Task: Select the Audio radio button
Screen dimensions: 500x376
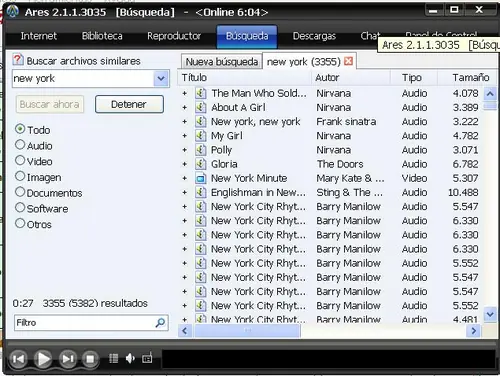Action: [x=20, y=145]
